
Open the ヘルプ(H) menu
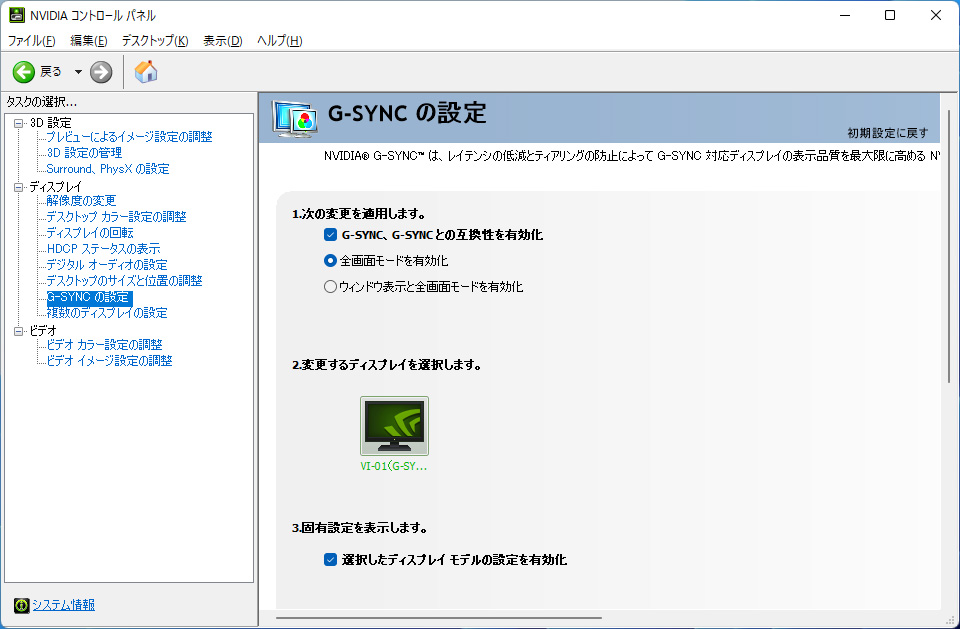[280, 40]
